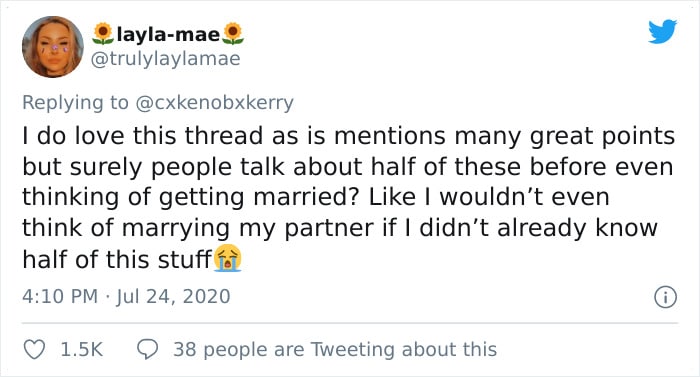This screenshot has height=377, width=700.
Task: Click the Twitter bird logo
Action: click(662, 31)
